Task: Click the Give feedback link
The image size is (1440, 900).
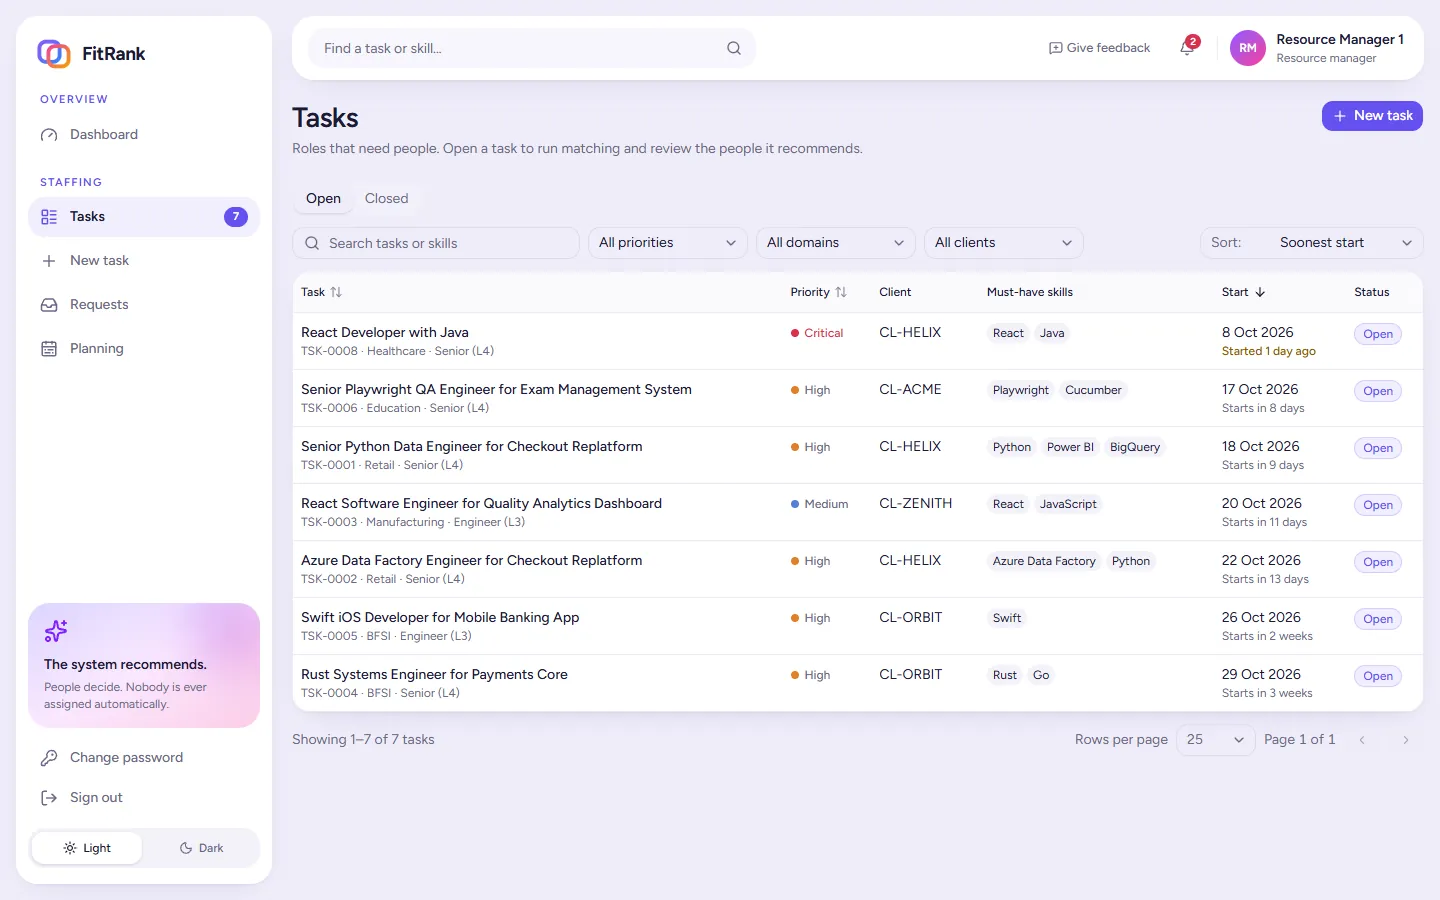Action: [x=1099, y=48]
